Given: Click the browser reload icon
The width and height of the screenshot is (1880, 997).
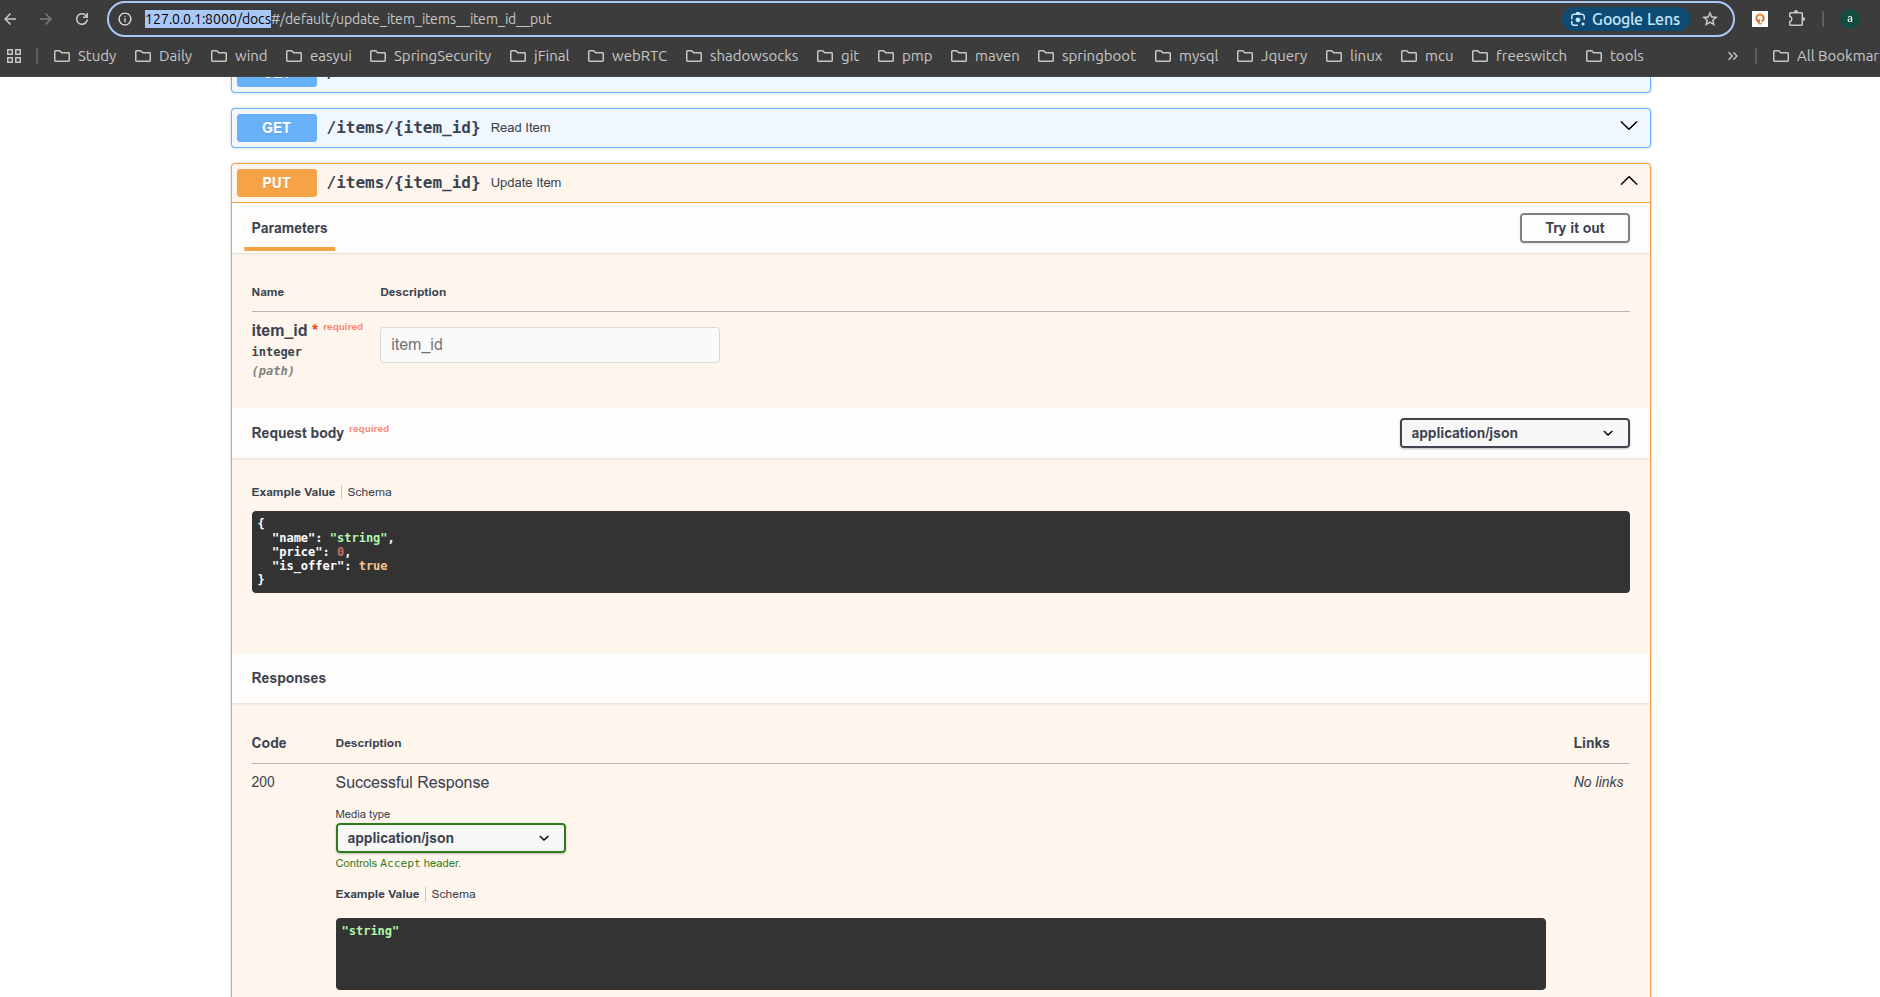Looking at the screenshot, I should tap(82, 19).
